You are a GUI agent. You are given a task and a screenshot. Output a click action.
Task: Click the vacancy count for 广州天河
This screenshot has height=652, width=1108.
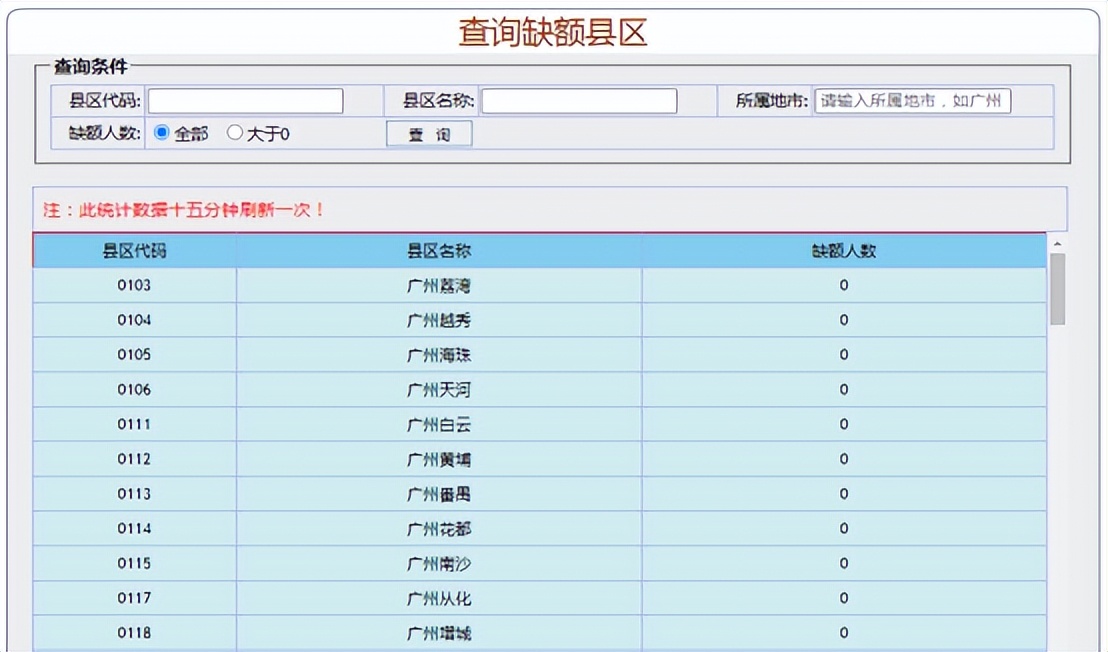point(844,389)
